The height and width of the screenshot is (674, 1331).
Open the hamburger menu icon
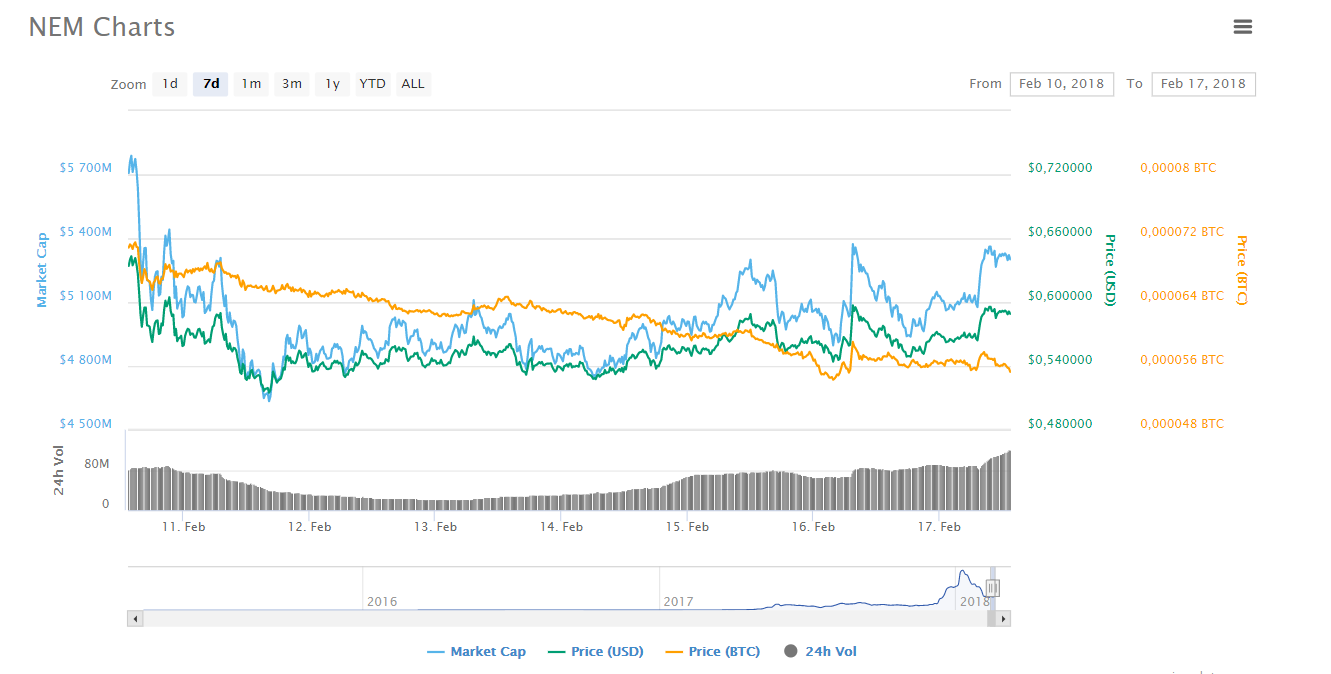click(1243, 26)
